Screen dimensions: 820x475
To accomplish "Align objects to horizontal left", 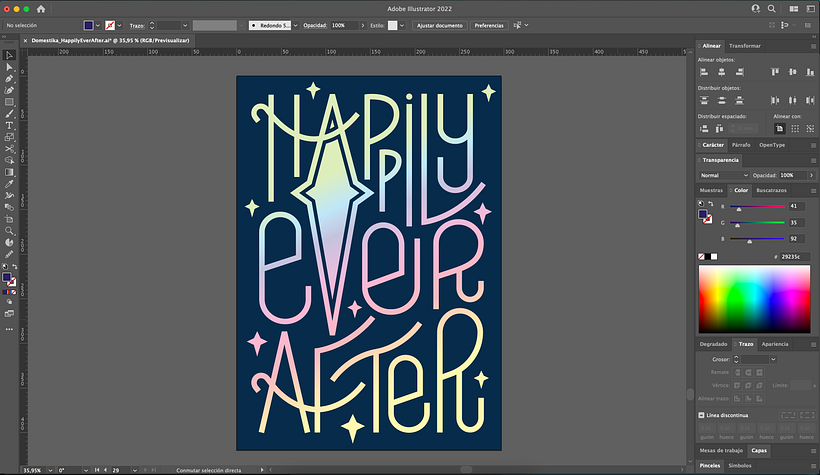I will pos(704,72).
